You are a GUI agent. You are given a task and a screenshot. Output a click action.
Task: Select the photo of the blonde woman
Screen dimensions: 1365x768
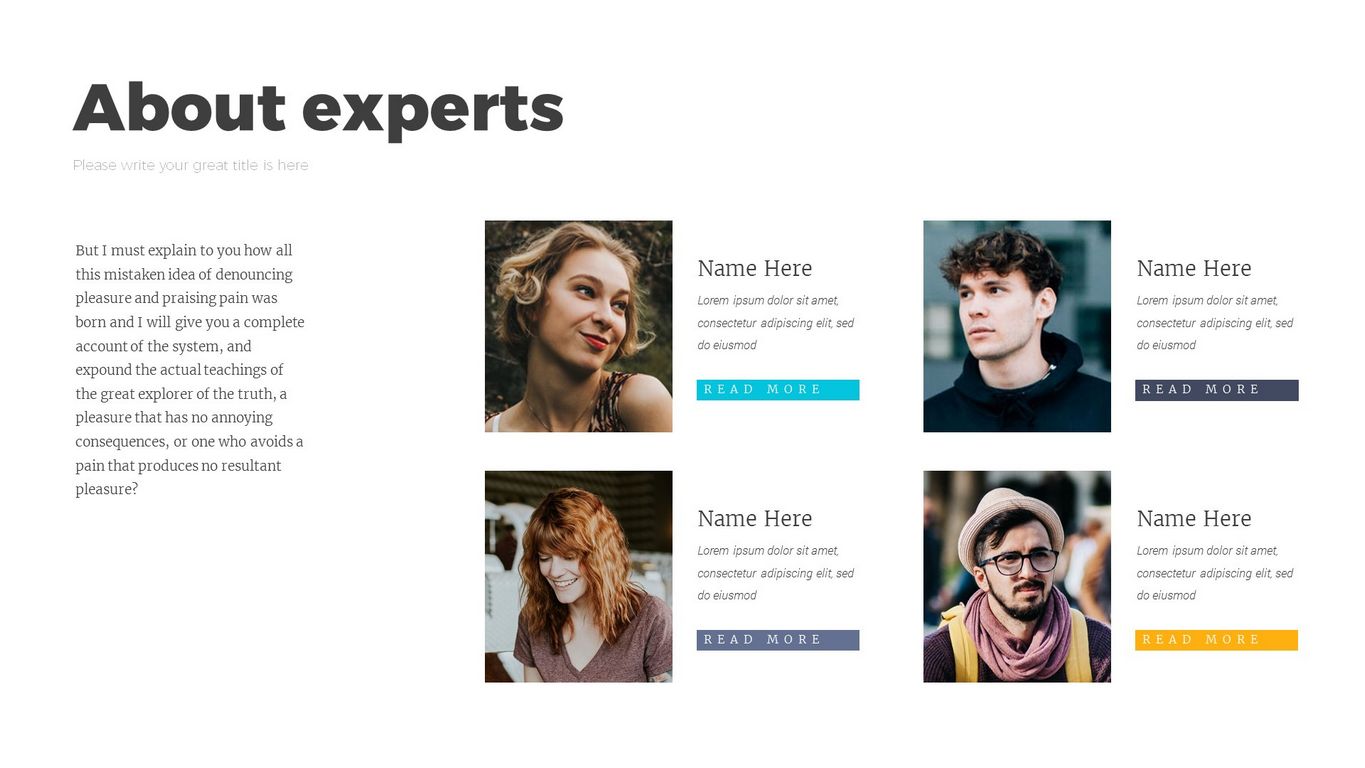click(578, 326)
